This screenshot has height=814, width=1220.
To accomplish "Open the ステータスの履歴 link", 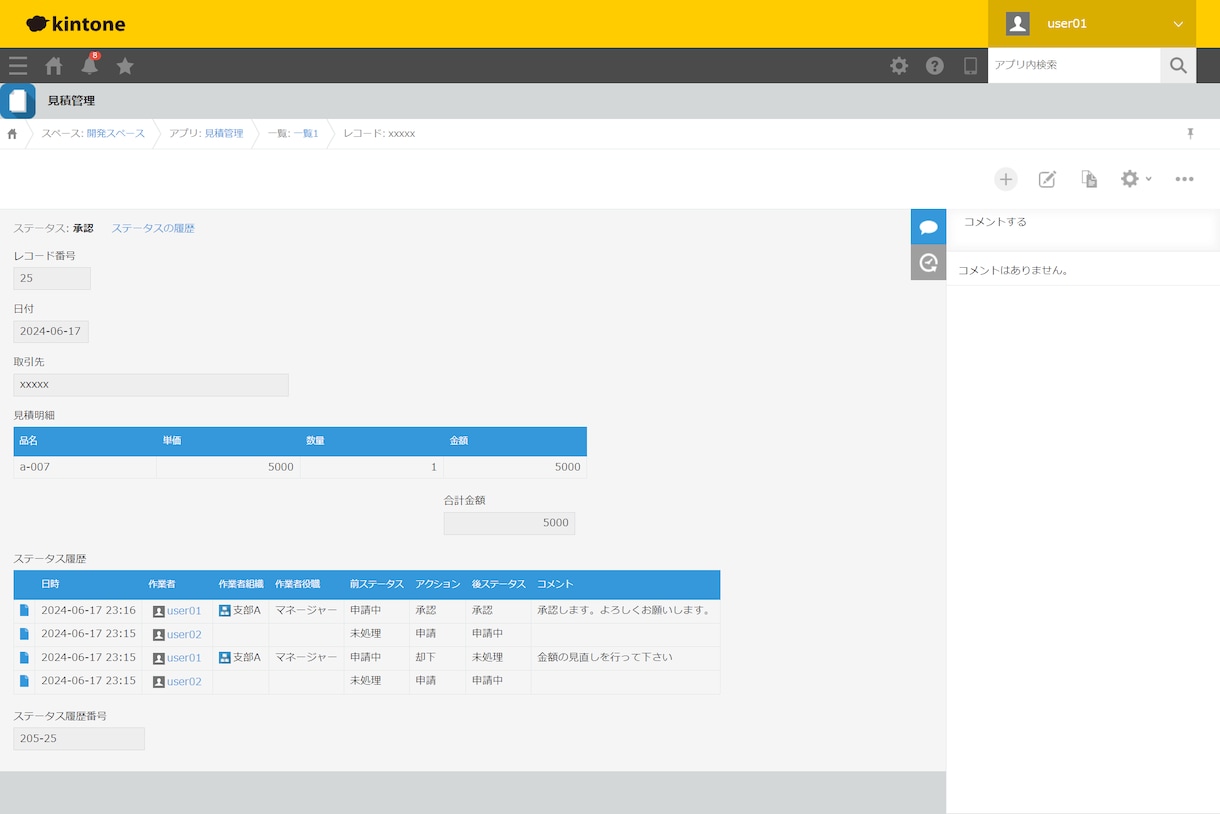I will (153, 228).
